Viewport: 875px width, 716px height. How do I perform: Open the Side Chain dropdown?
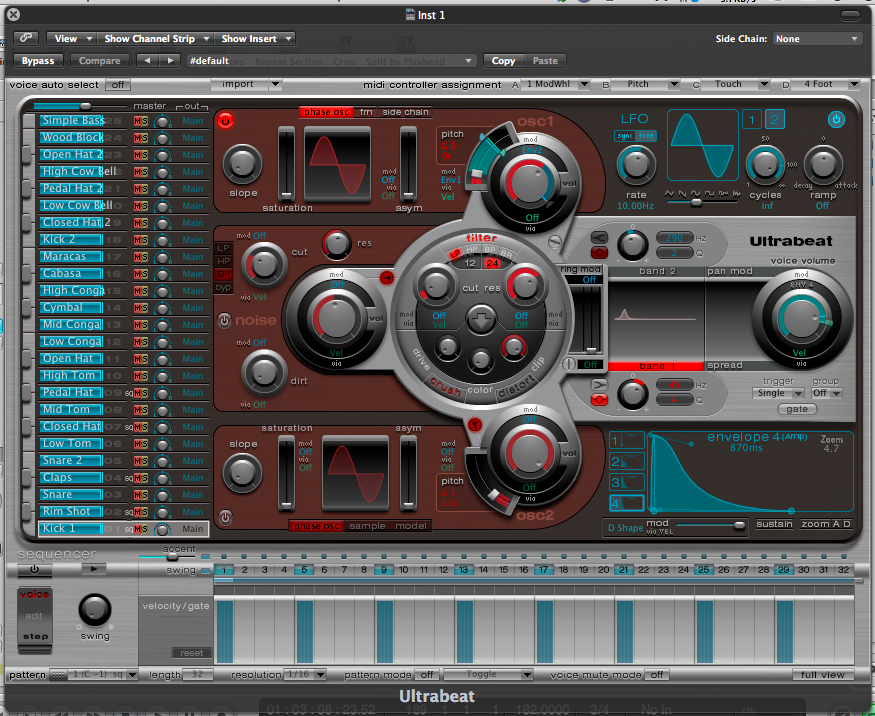pos(816,39)
